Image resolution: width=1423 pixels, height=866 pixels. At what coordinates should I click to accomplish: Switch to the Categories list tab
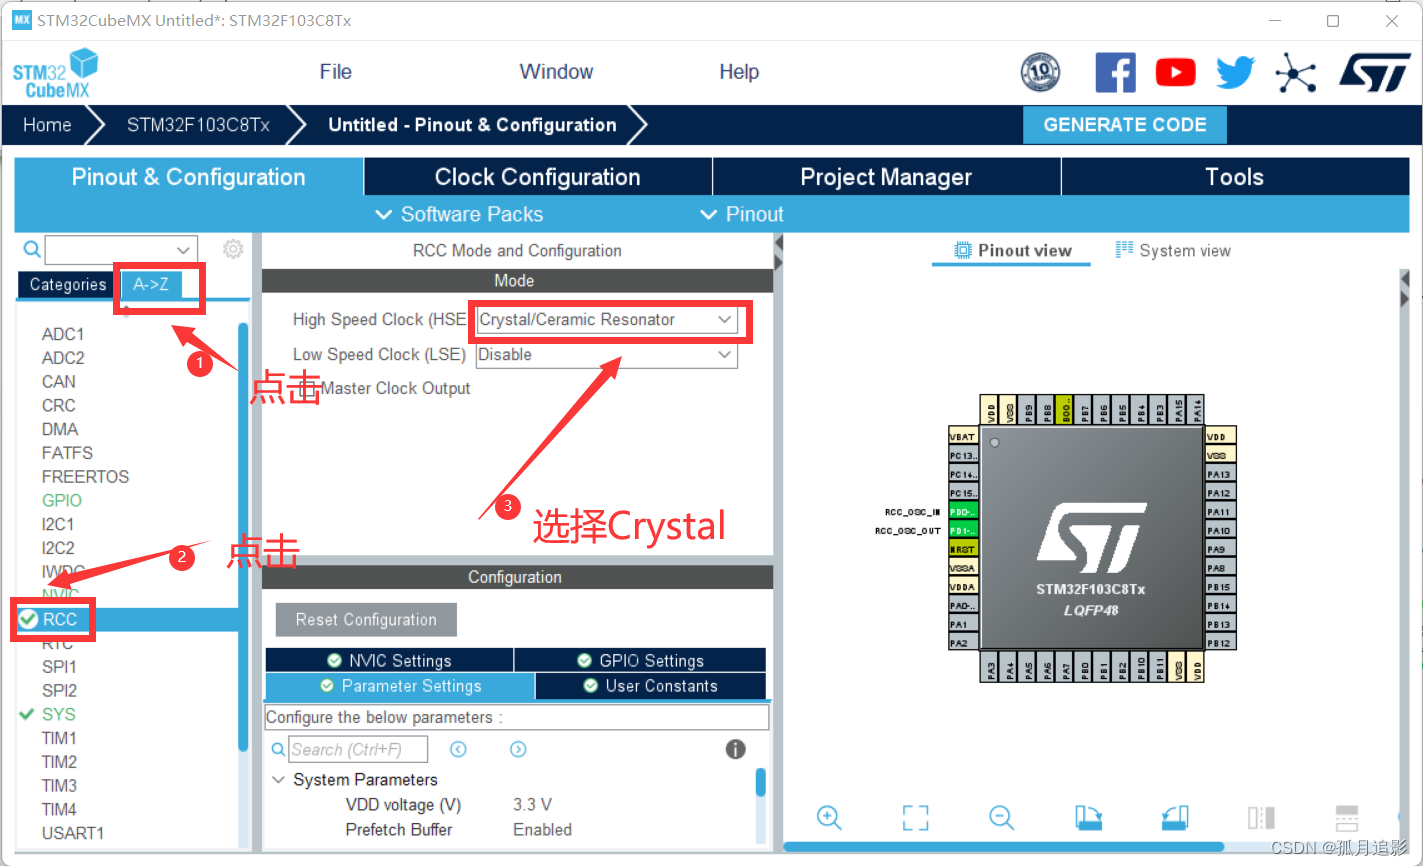click(x=68, y=285)
